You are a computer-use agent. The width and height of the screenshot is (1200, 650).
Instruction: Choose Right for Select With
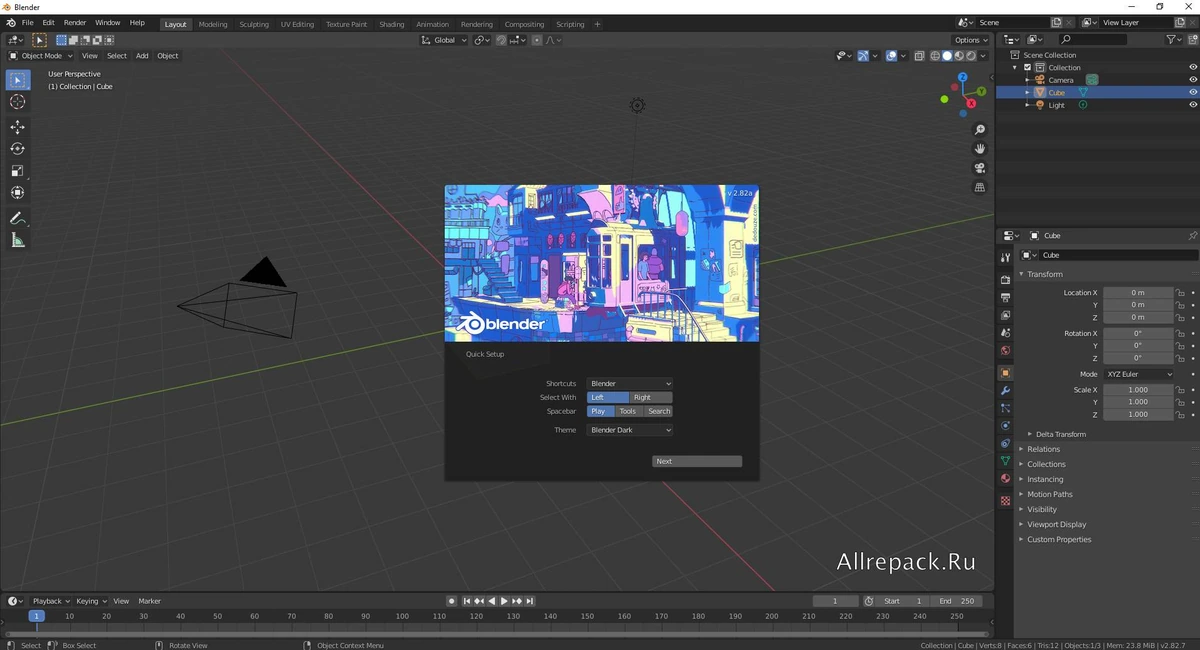[651, 397]
